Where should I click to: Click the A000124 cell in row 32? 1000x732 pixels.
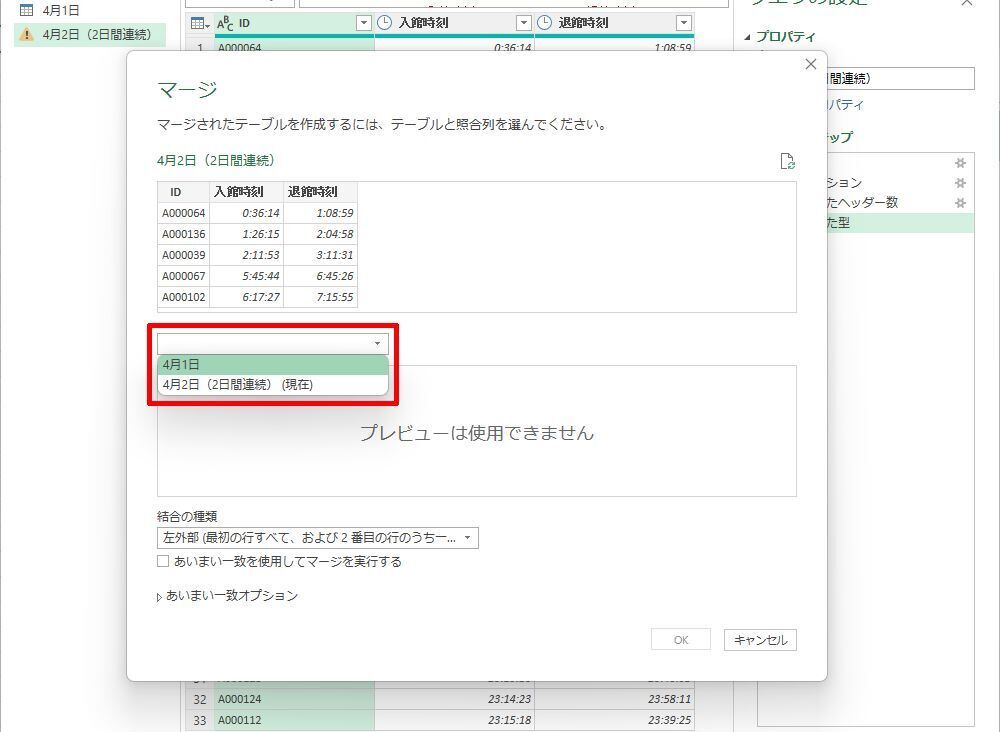coord(295,699)
